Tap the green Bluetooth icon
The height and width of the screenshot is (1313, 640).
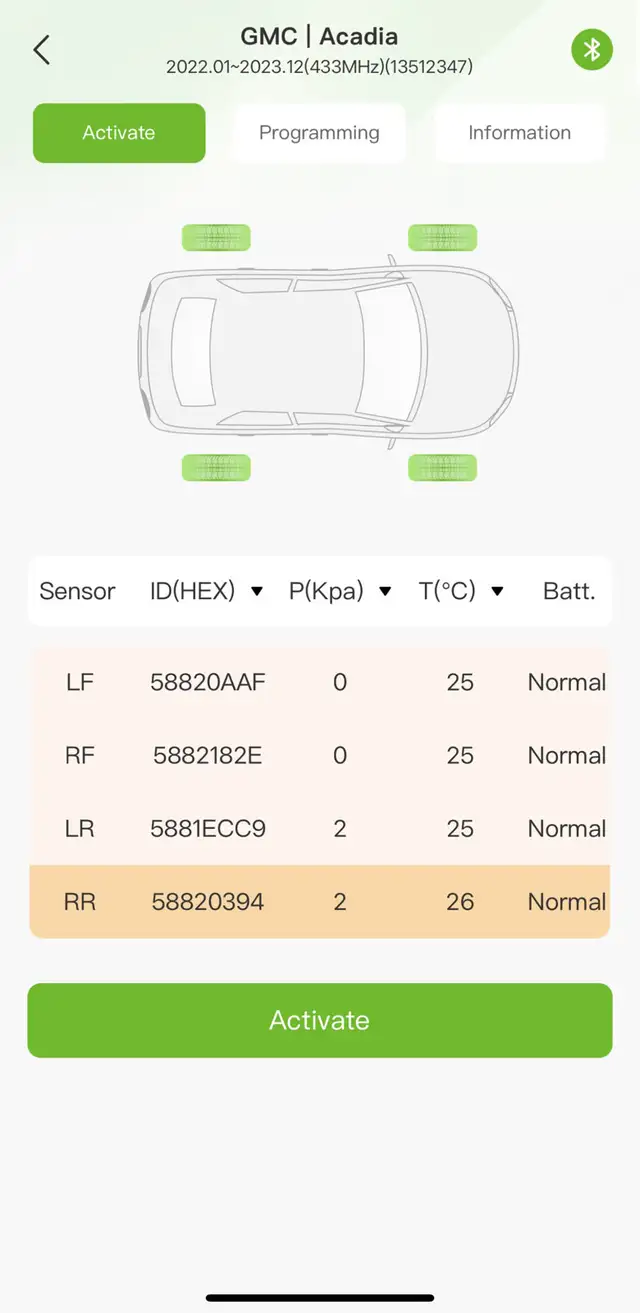pyautogui.click(x=591, y=49)
